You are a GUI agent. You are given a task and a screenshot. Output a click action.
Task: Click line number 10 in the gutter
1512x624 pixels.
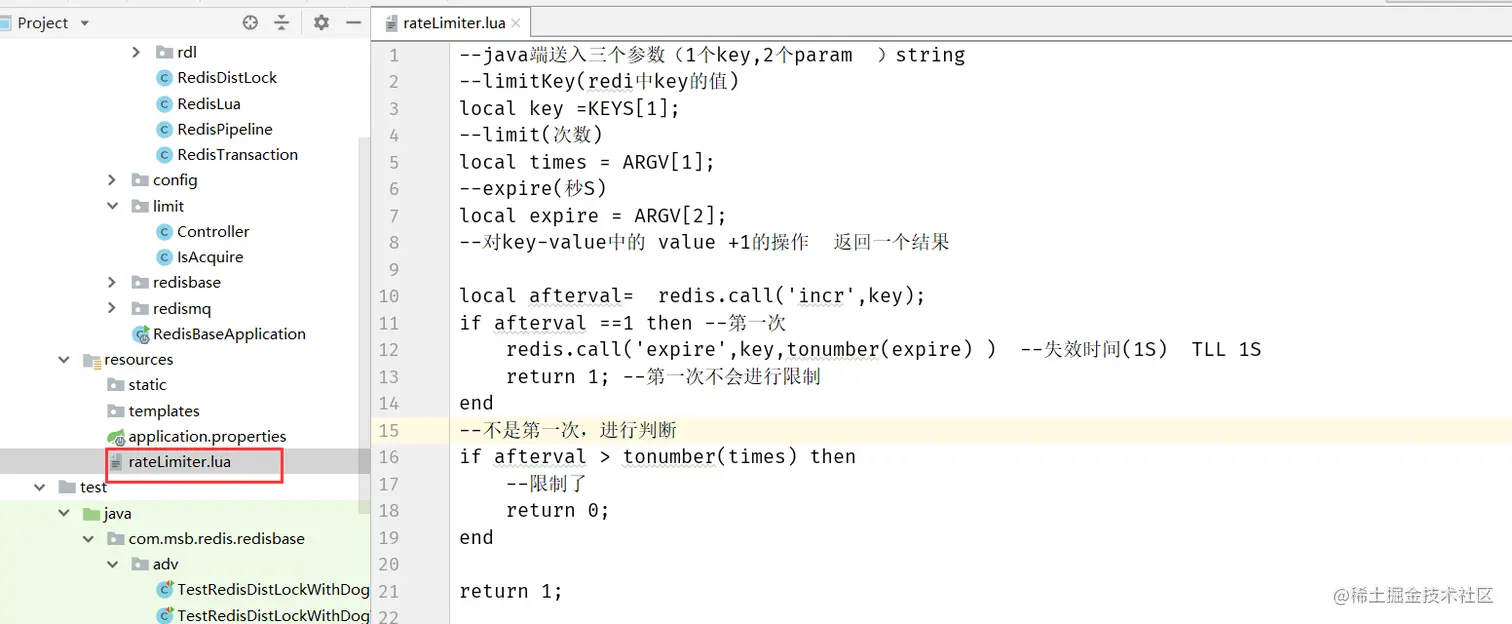[x=388, y=296]
